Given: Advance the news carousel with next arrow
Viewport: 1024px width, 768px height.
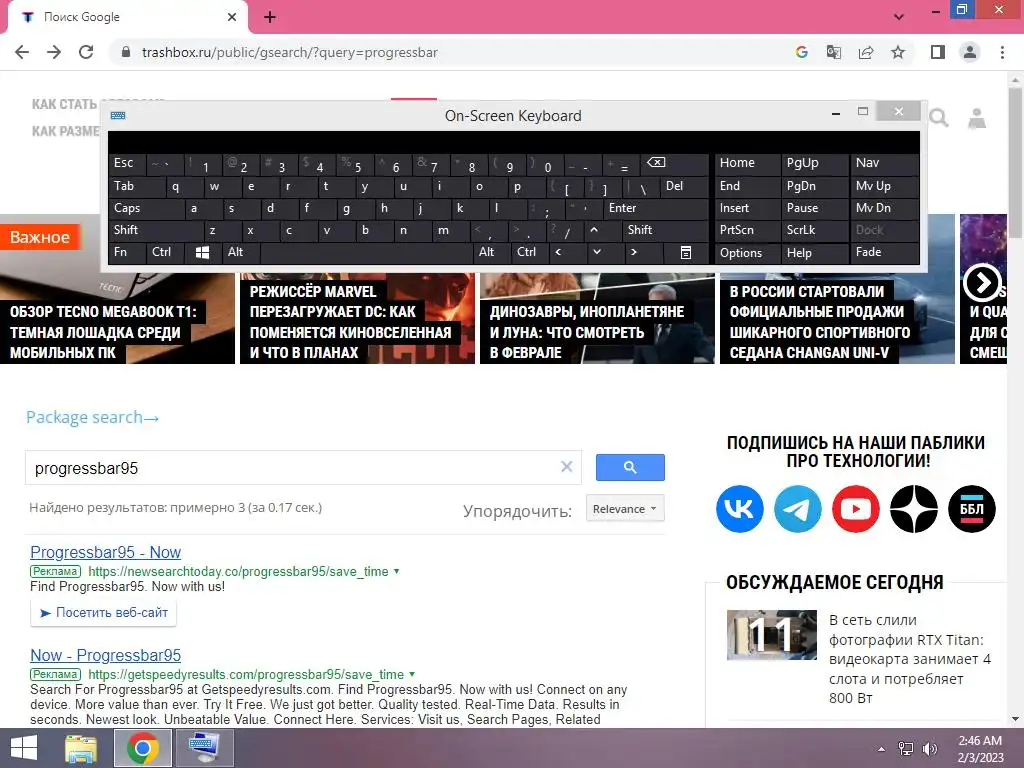Looking at the screenshot, I should [982, 283].
